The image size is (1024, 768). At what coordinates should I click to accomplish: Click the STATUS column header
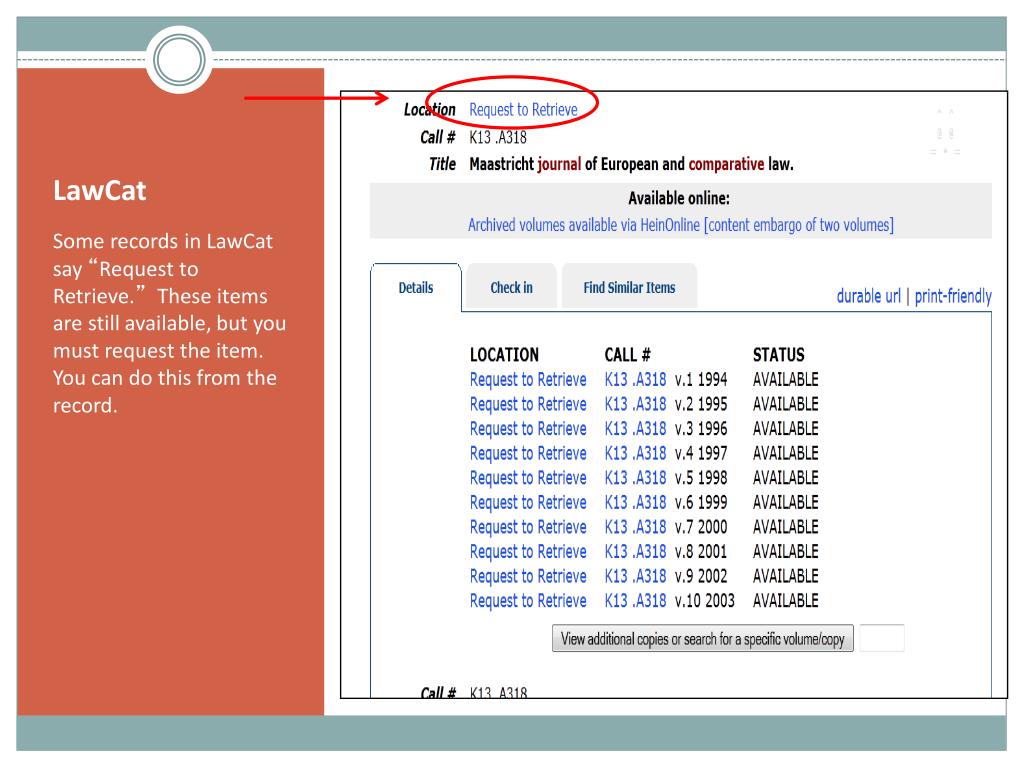(778, 355)
